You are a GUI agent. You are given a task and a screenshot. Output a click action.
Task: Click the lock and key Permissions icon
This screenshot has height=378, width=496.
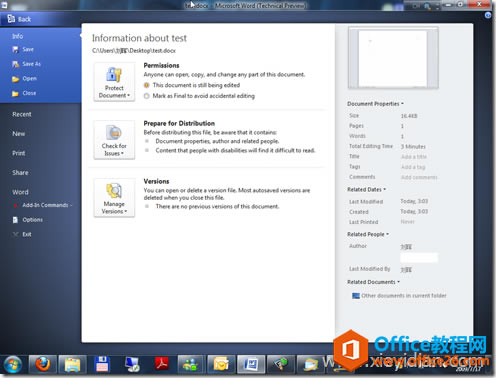tap(114, 74)
